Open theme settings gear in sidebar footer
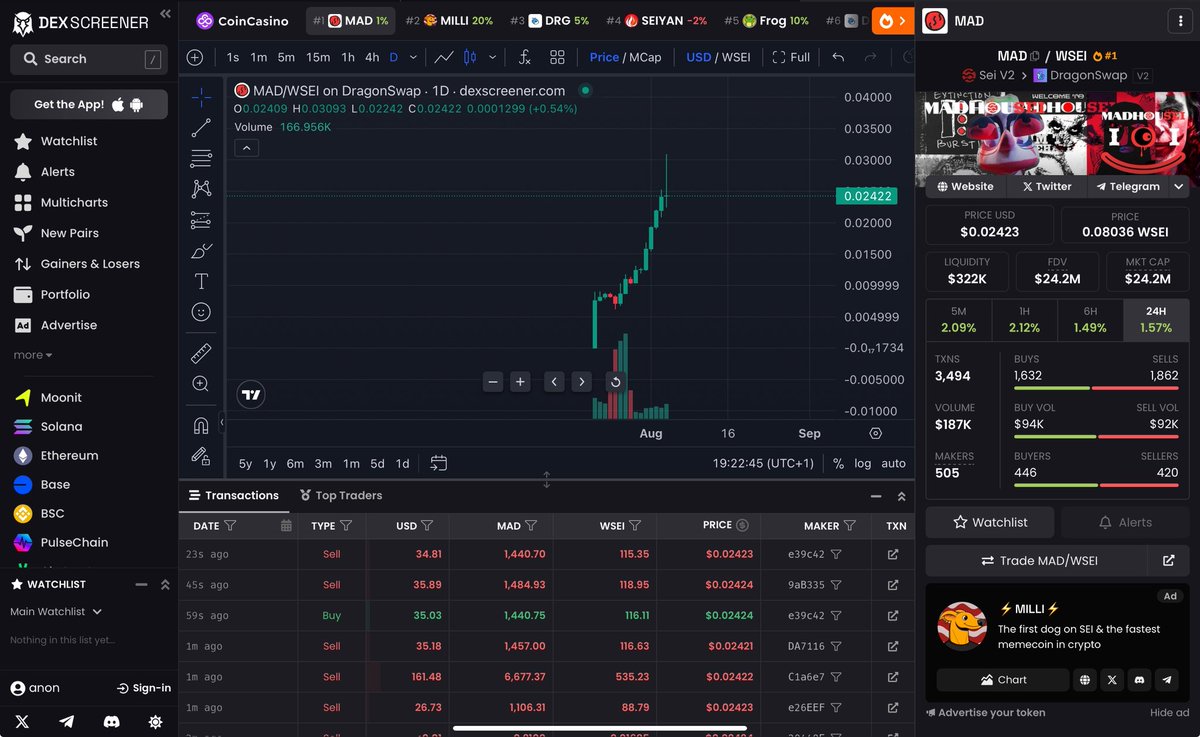Screen dimensions: 1200x737 [x=156, y=721]
